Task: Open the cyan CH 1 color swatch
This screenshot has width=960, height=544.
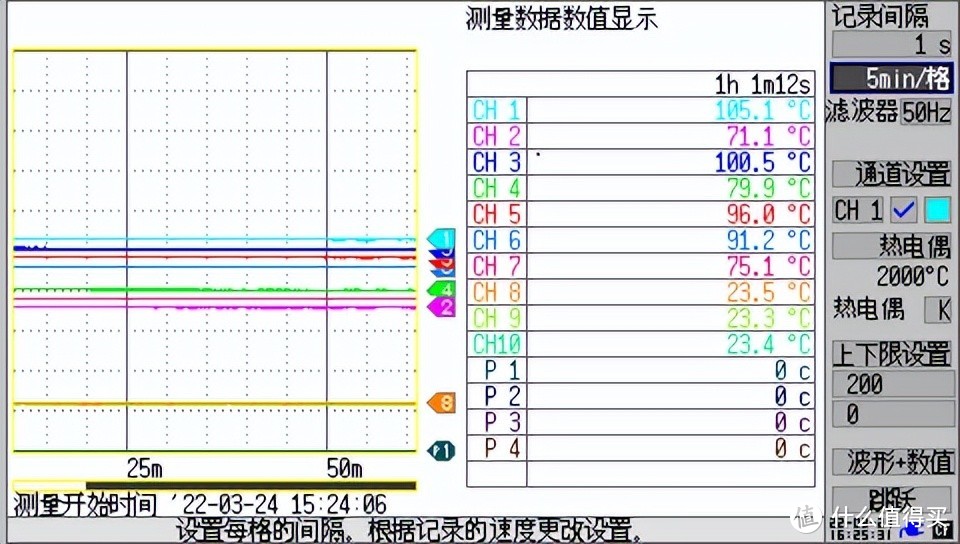Action: click(937, 211)
